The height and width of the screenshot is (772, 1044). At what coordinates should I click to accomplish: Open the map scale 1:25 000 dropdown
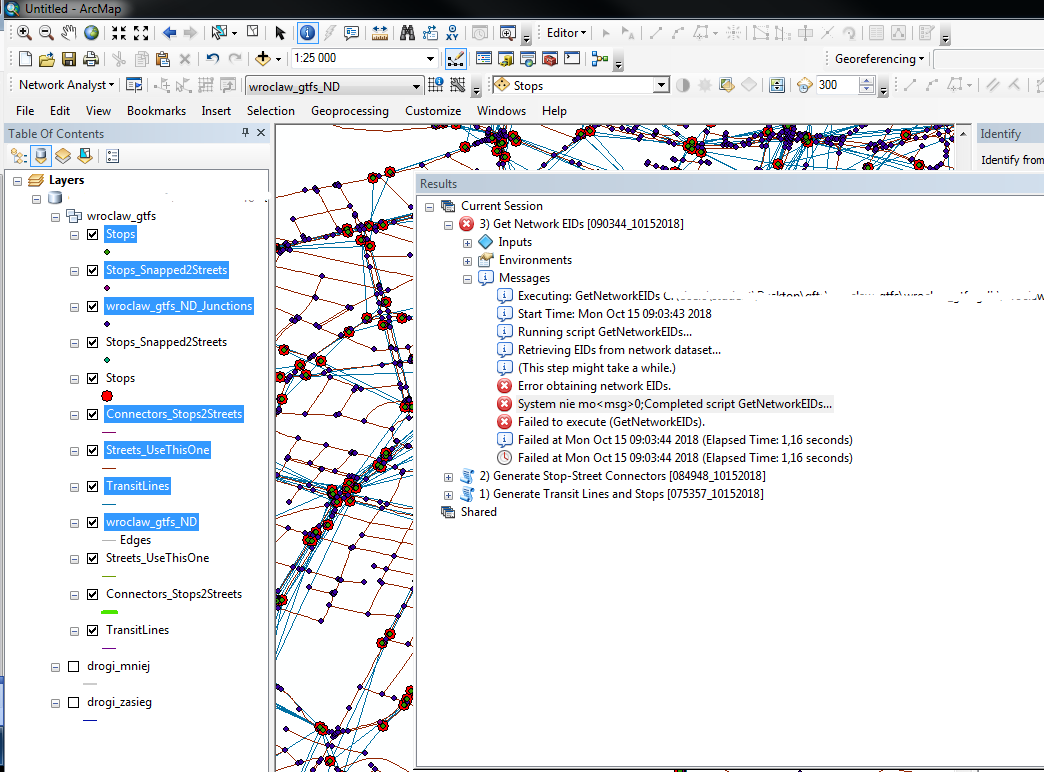430,59
